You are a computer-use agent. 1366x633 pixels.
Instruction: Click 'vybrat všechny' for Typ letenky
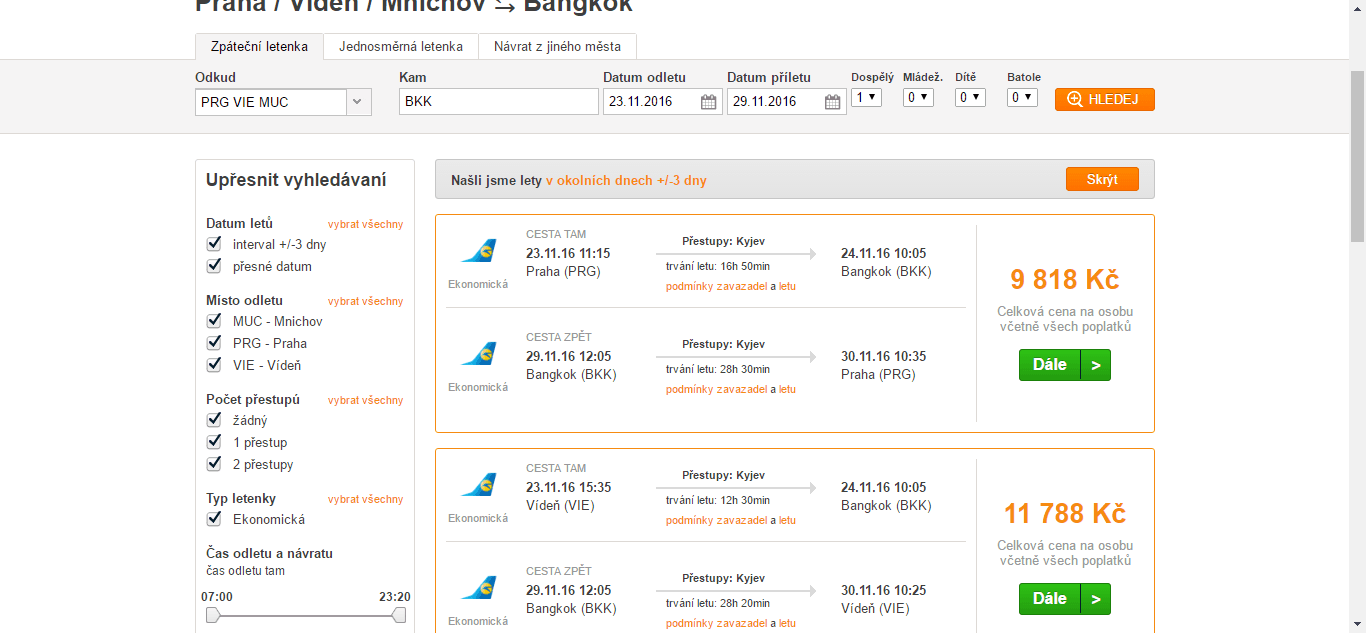point(366,499)
